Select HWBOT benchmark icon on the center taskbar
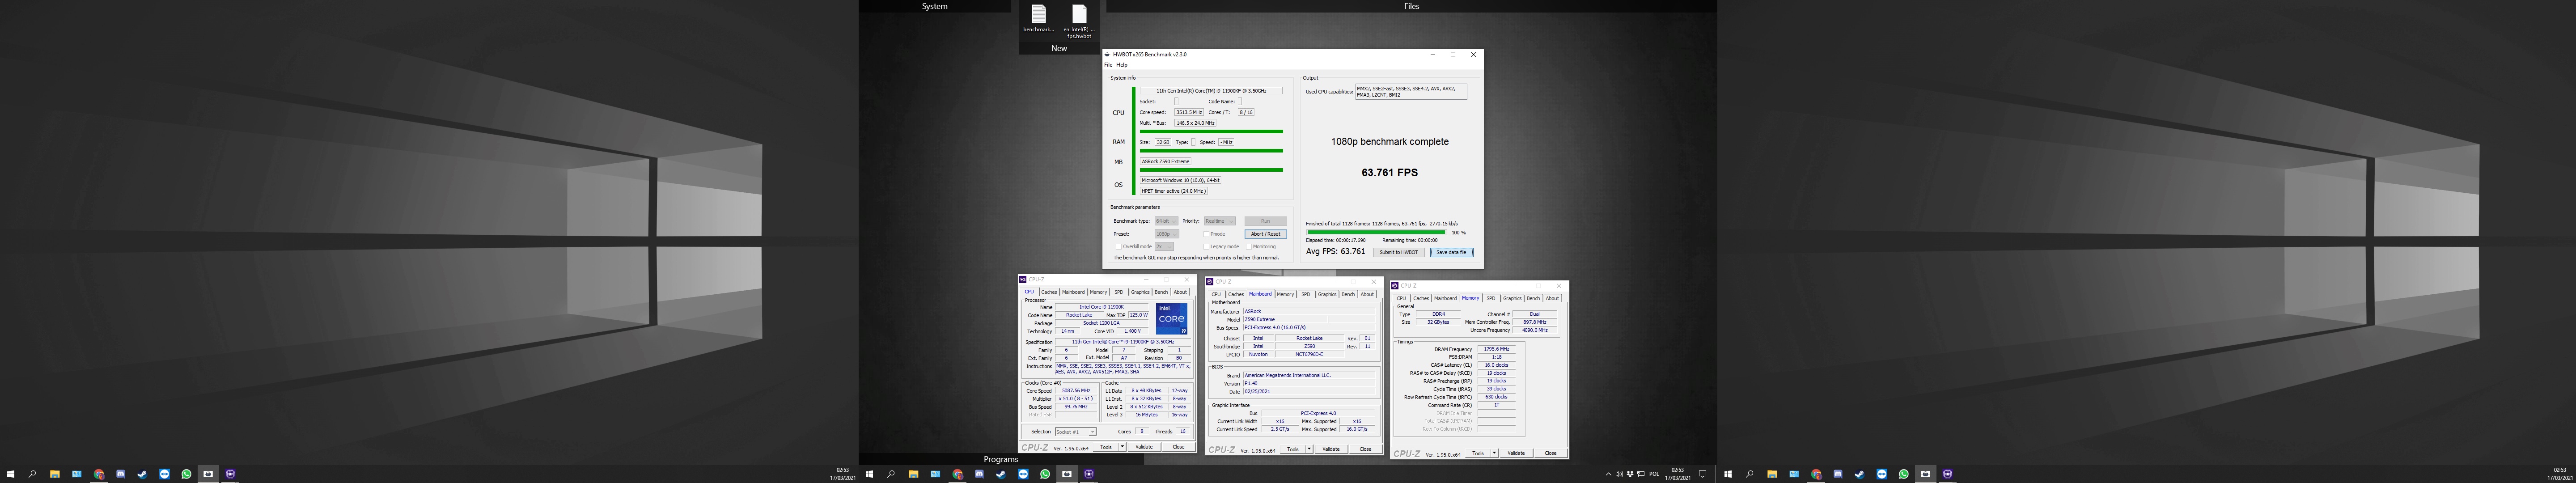The height and width of the screenshot is (483, 2576). pos(1067,474)
